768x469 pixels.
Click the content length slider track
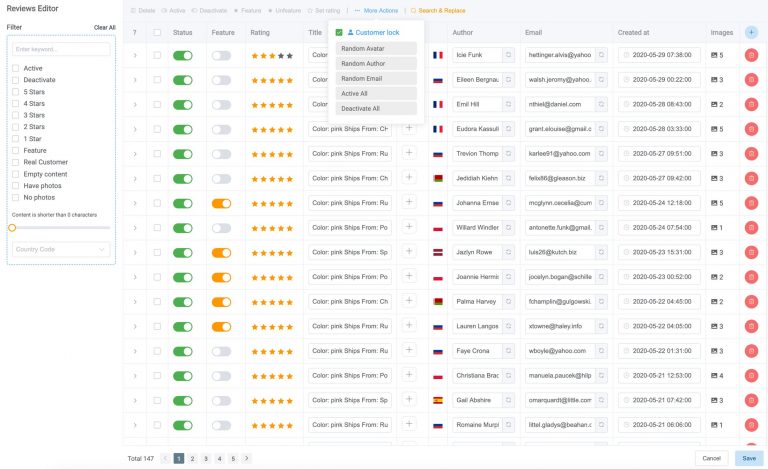click(x=61, y=228)
